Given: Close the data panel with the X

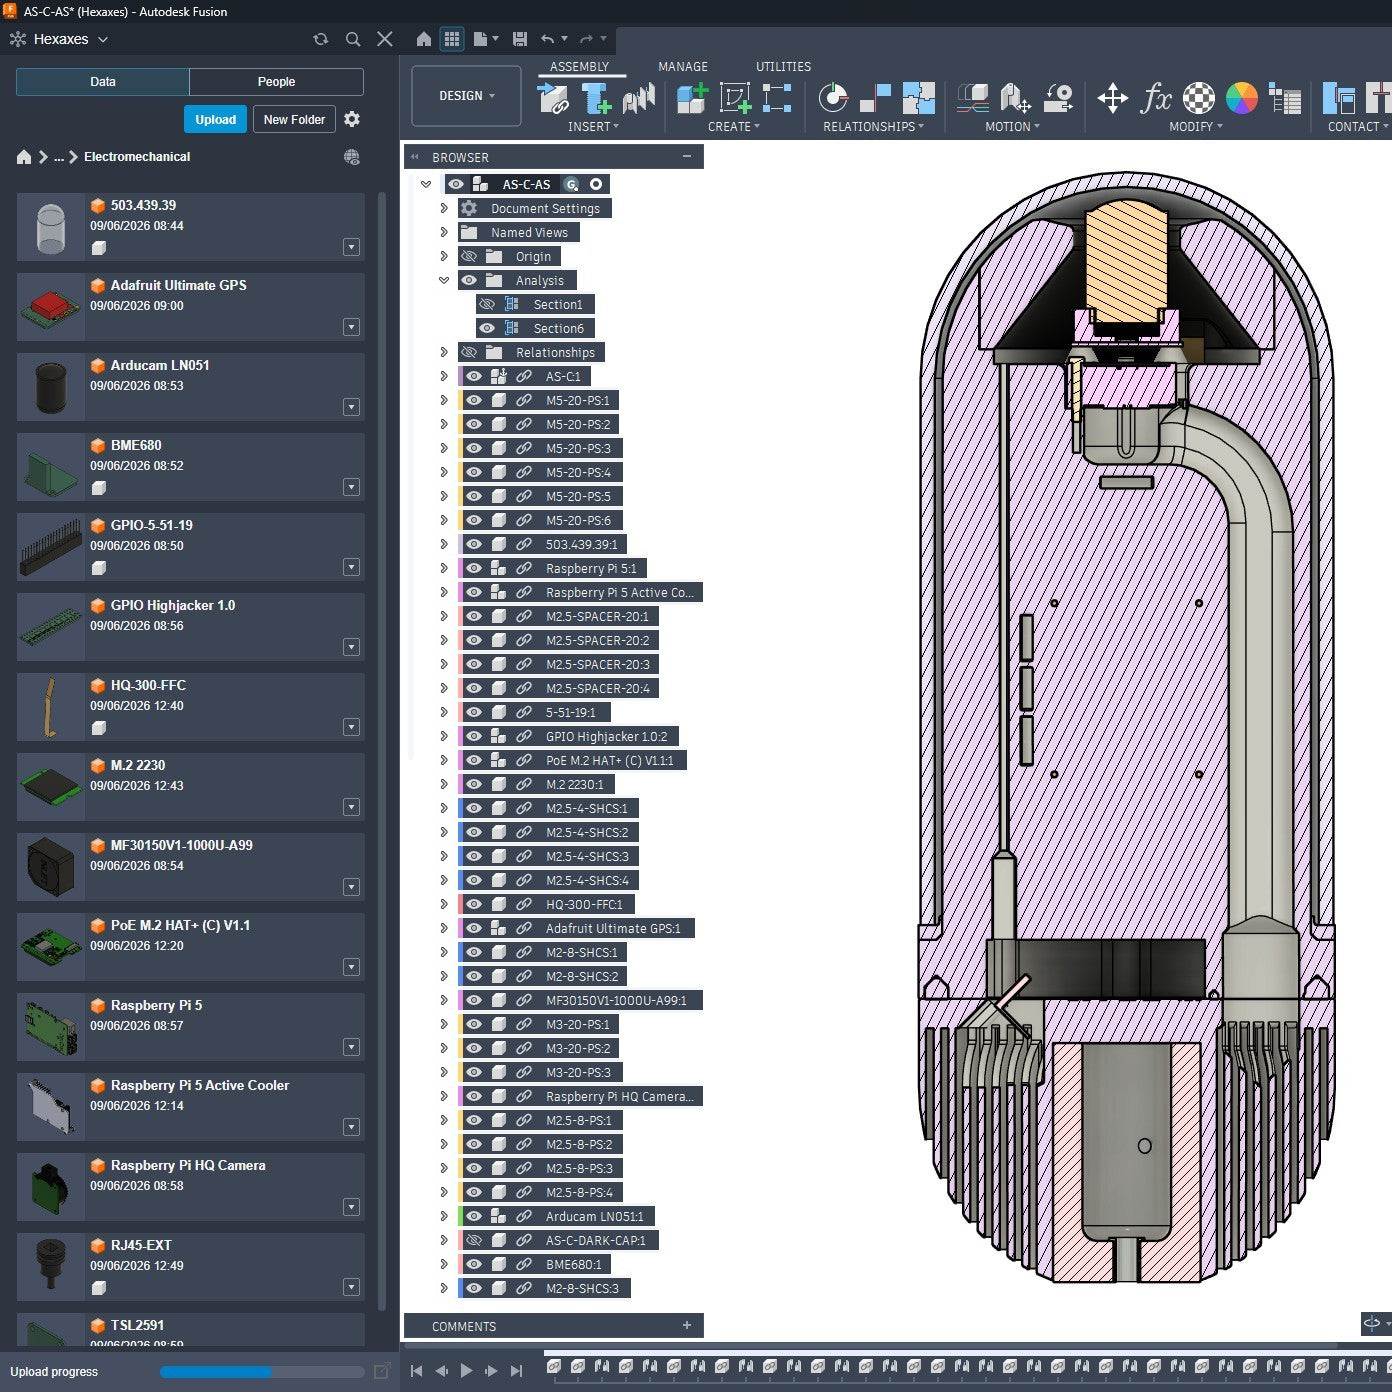Looking at the screenshot, I should click(385, 39).
